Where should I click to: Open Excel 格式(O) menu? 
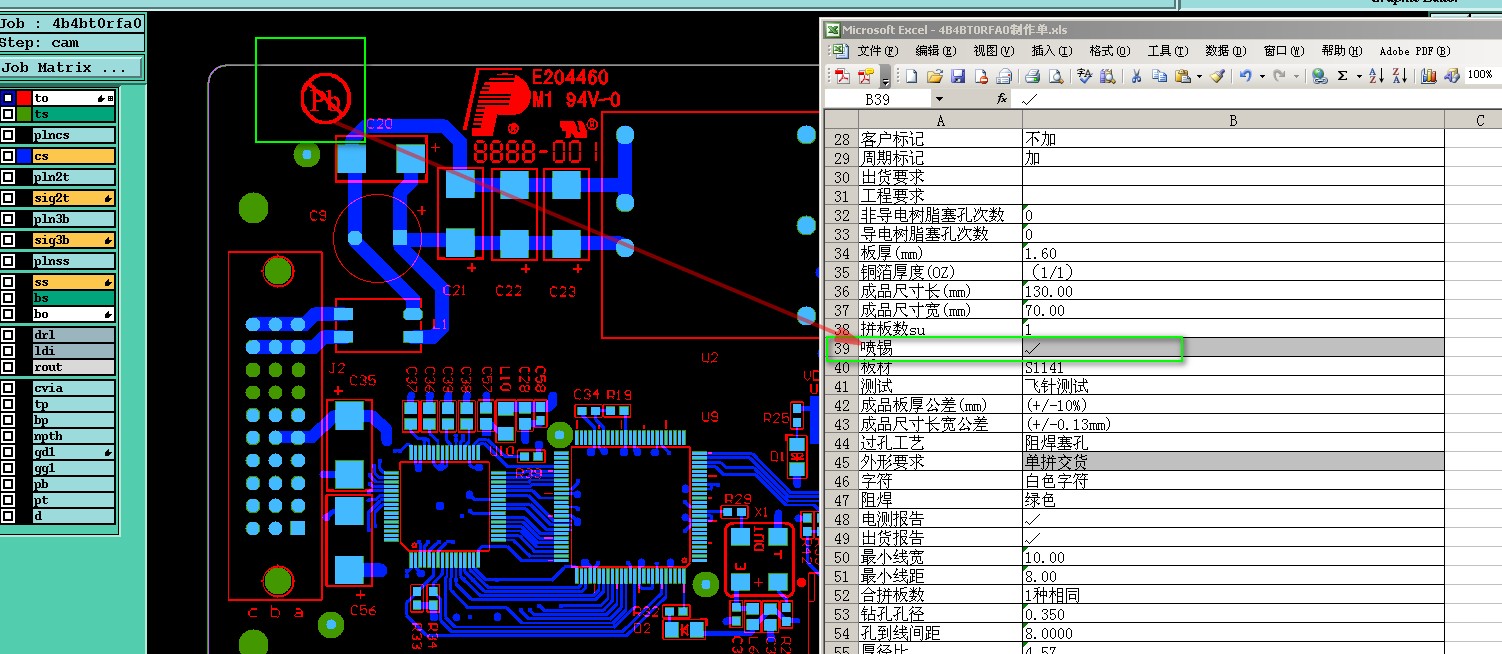(x=1109, y=51)
